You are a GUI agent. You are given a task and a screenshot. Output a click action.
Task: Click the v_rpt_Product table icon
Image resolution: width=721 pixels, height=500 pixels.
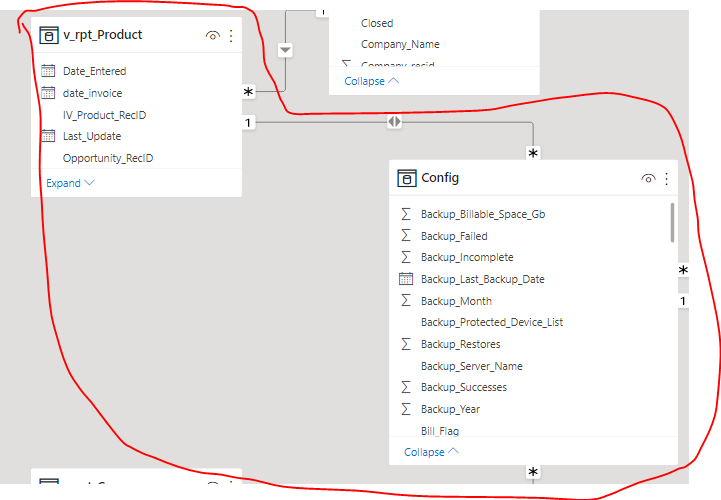click(49, 35)
